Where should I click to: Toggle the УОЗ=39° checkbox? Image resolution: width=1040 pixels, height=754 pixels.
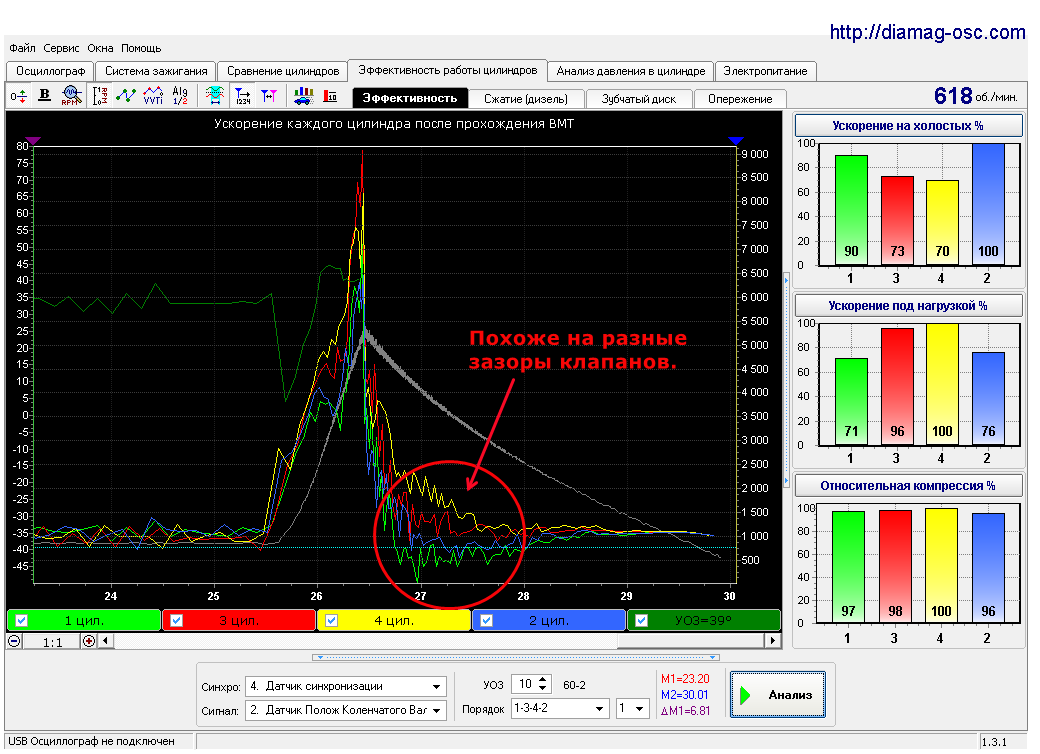coord(641,621)
